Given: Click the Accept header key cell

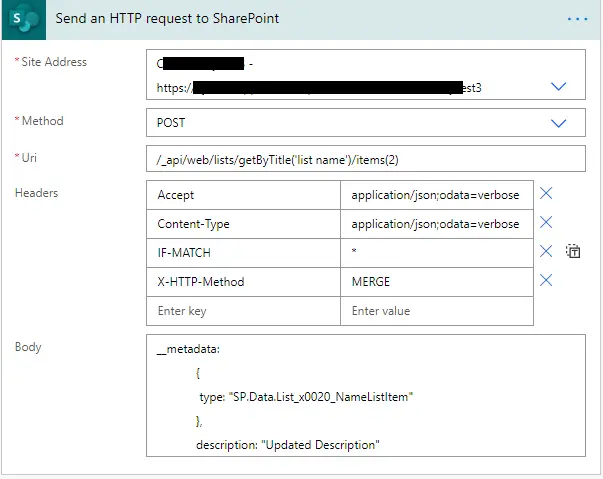Looking at the screenshot, I should 243,195.
